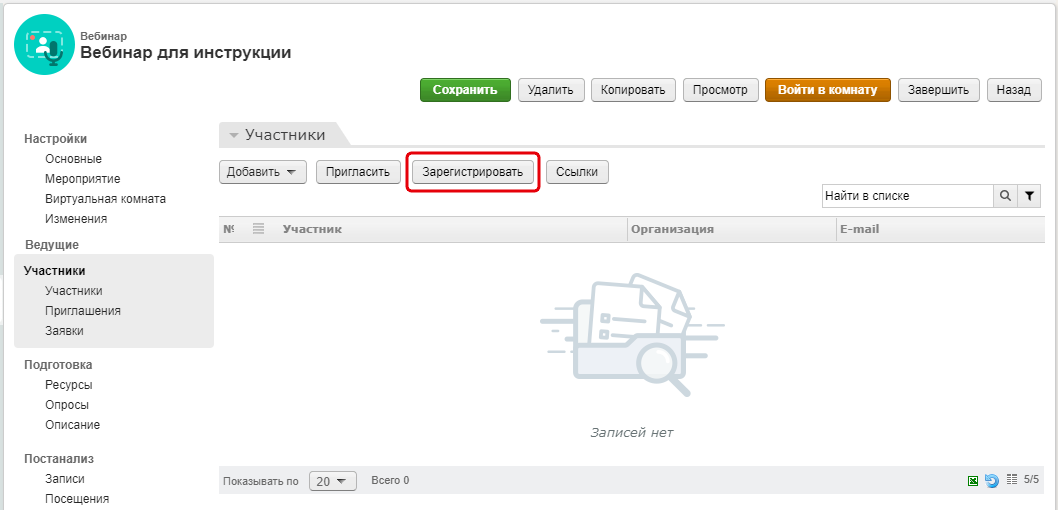Select bold Участники section in sidebar
The image size is (1058, 510).
pyautogui.click(x=55, y=271)
